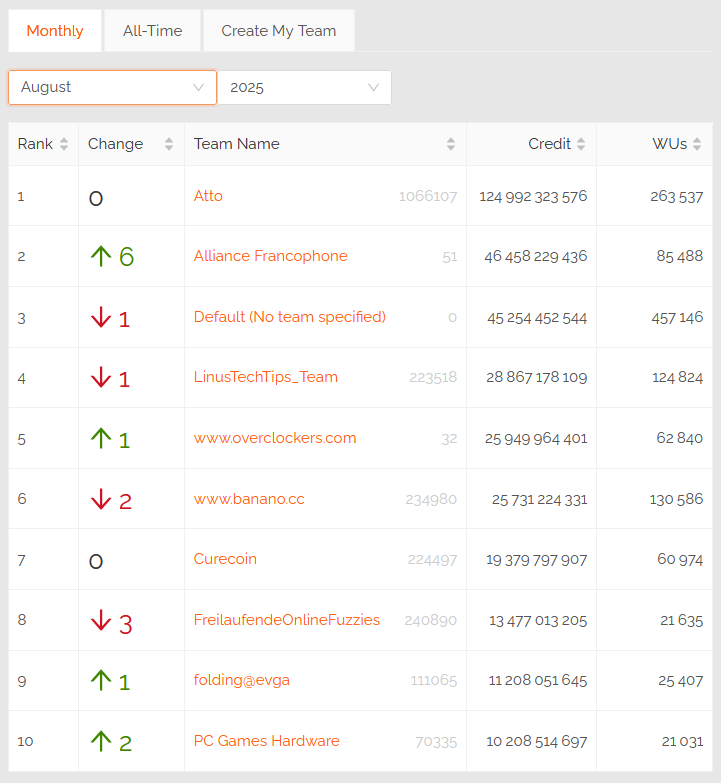Open Curecoin team details
This screenshot has width=721, height=783.
click(x=225, y=559)
